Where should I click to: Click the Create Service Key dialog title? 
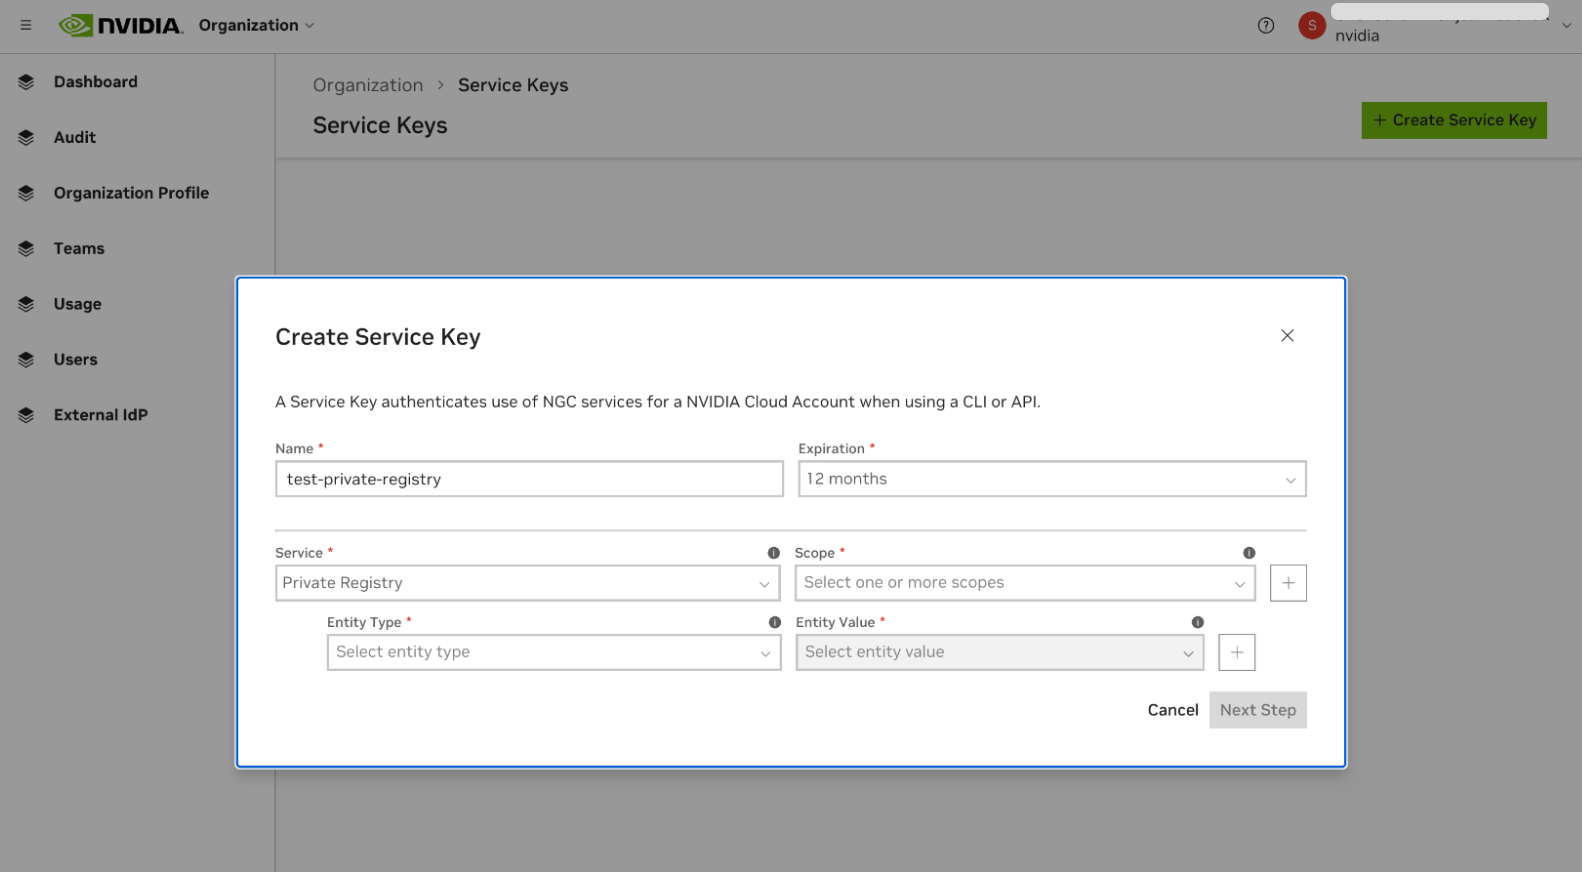pos(378,337)
